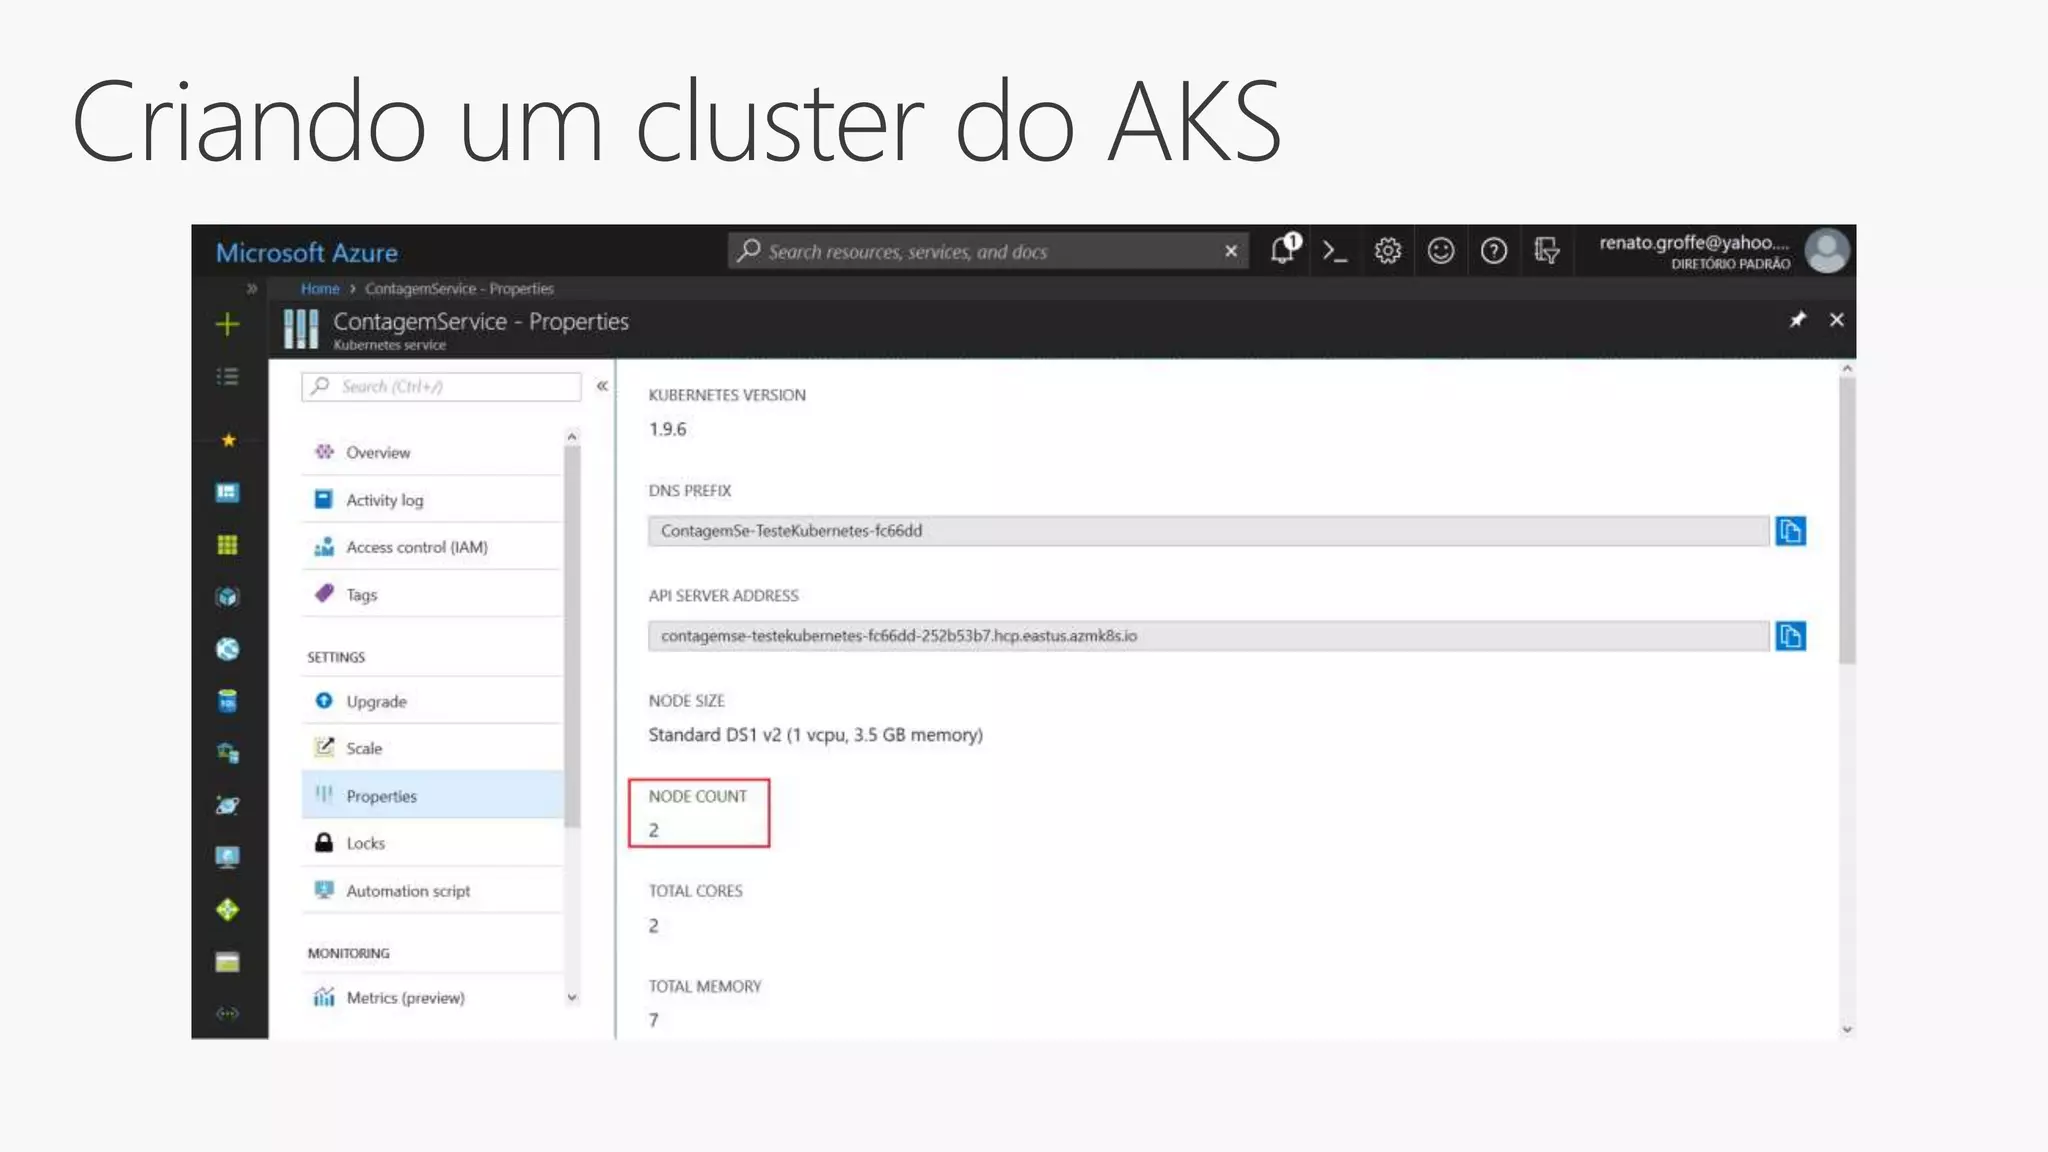Click the Kubernetes version value 1.9.6

click(667, 429)
